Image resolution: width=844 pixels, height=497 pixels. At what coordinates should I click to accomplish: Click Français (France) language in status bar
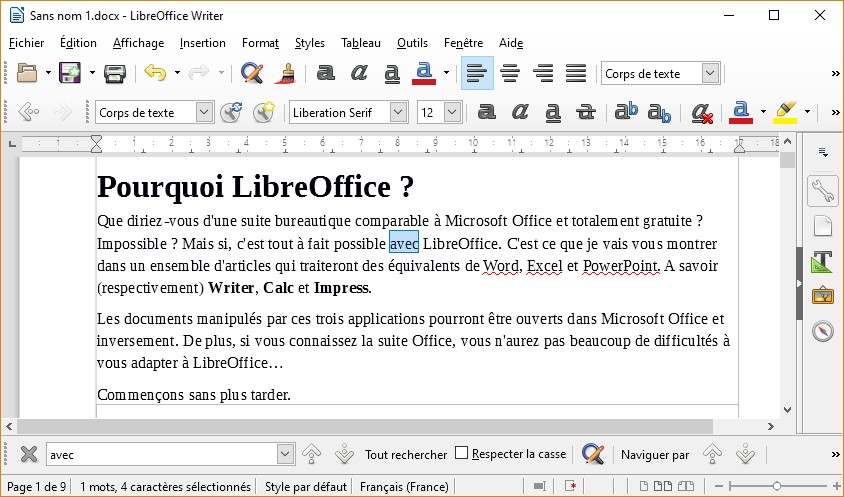click(x=404, y=487)
